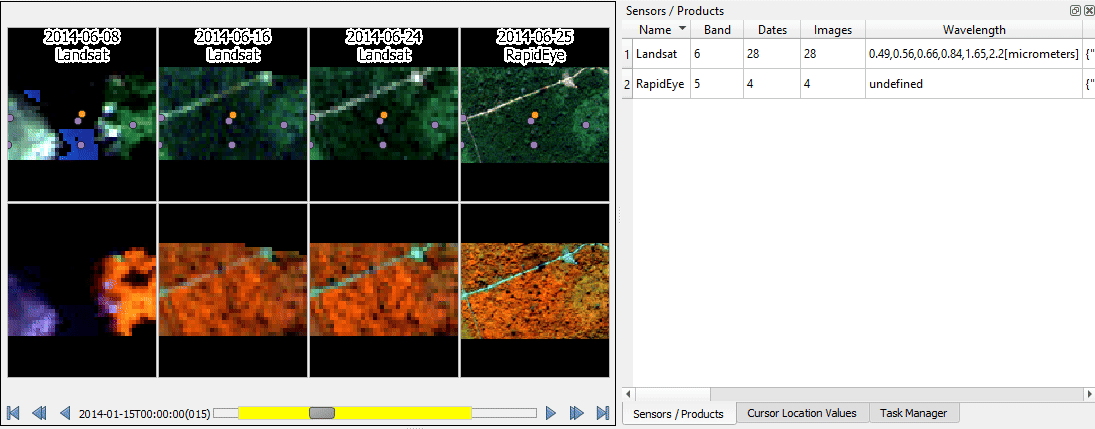The image size is (1095, 429).
Task: Step back one date with the single left arrow
Action: 65,413
